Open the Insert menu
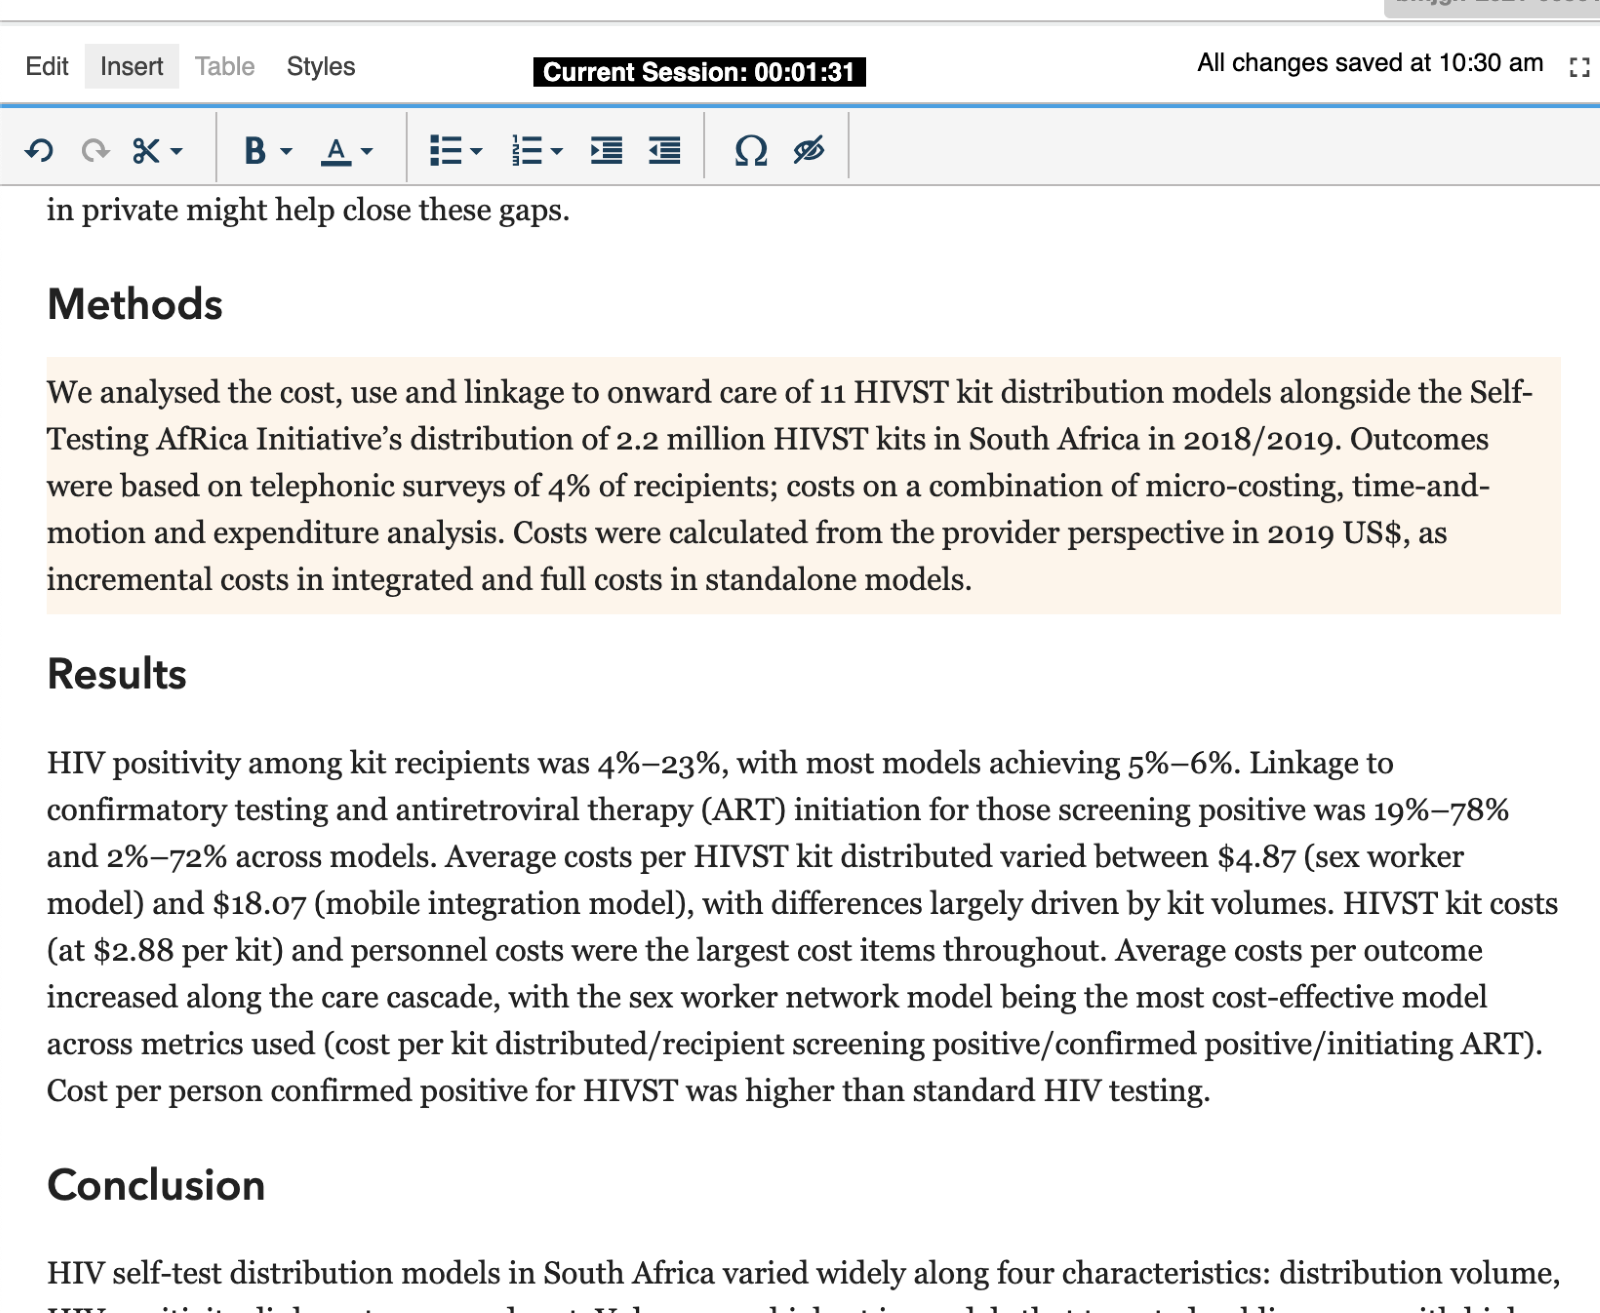This screenshot has width=1600, height=1313. coord(131,67)
